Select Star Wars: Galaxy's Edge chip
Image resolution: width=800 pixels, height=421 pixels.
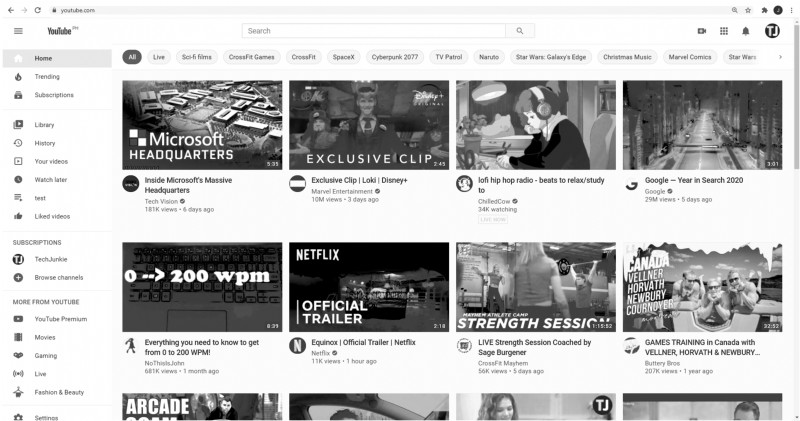(551, 57)
